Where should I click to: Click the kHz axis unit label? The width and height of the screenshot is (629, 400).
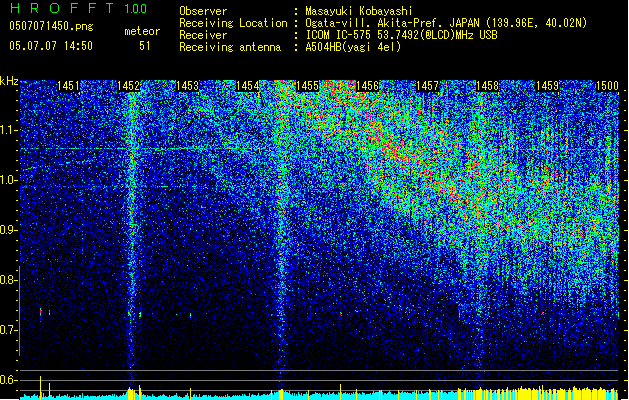pyautogui.click(x=9, y=81)
